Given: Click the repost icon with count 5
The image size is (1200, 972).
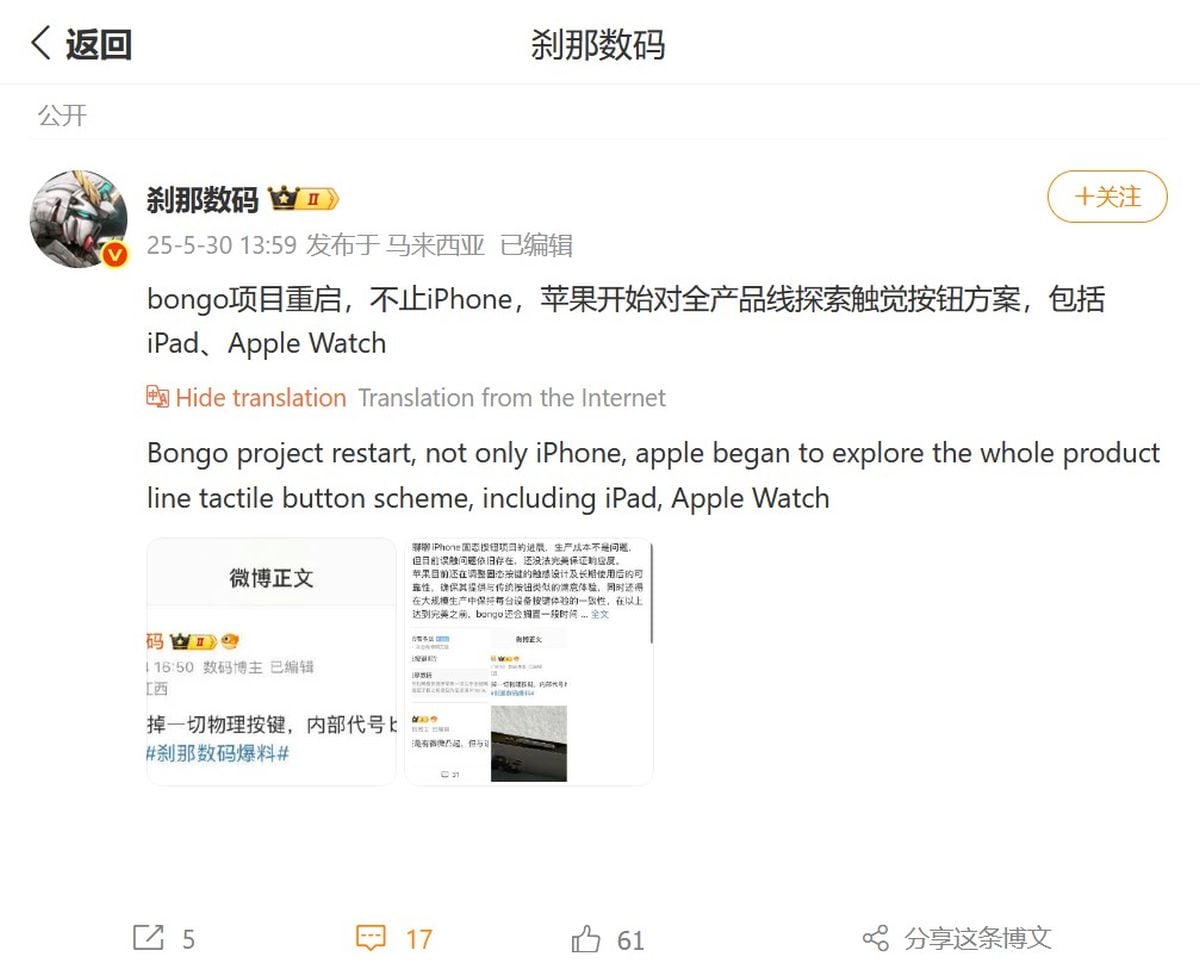Looking at the screenshot, I should click(148, 937).
